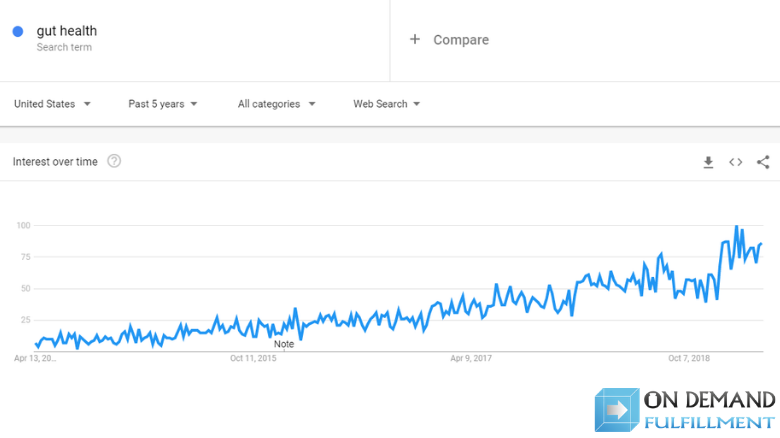The image size is (780, 438).
Task: Open the help question mark icon
Action: 114,161
